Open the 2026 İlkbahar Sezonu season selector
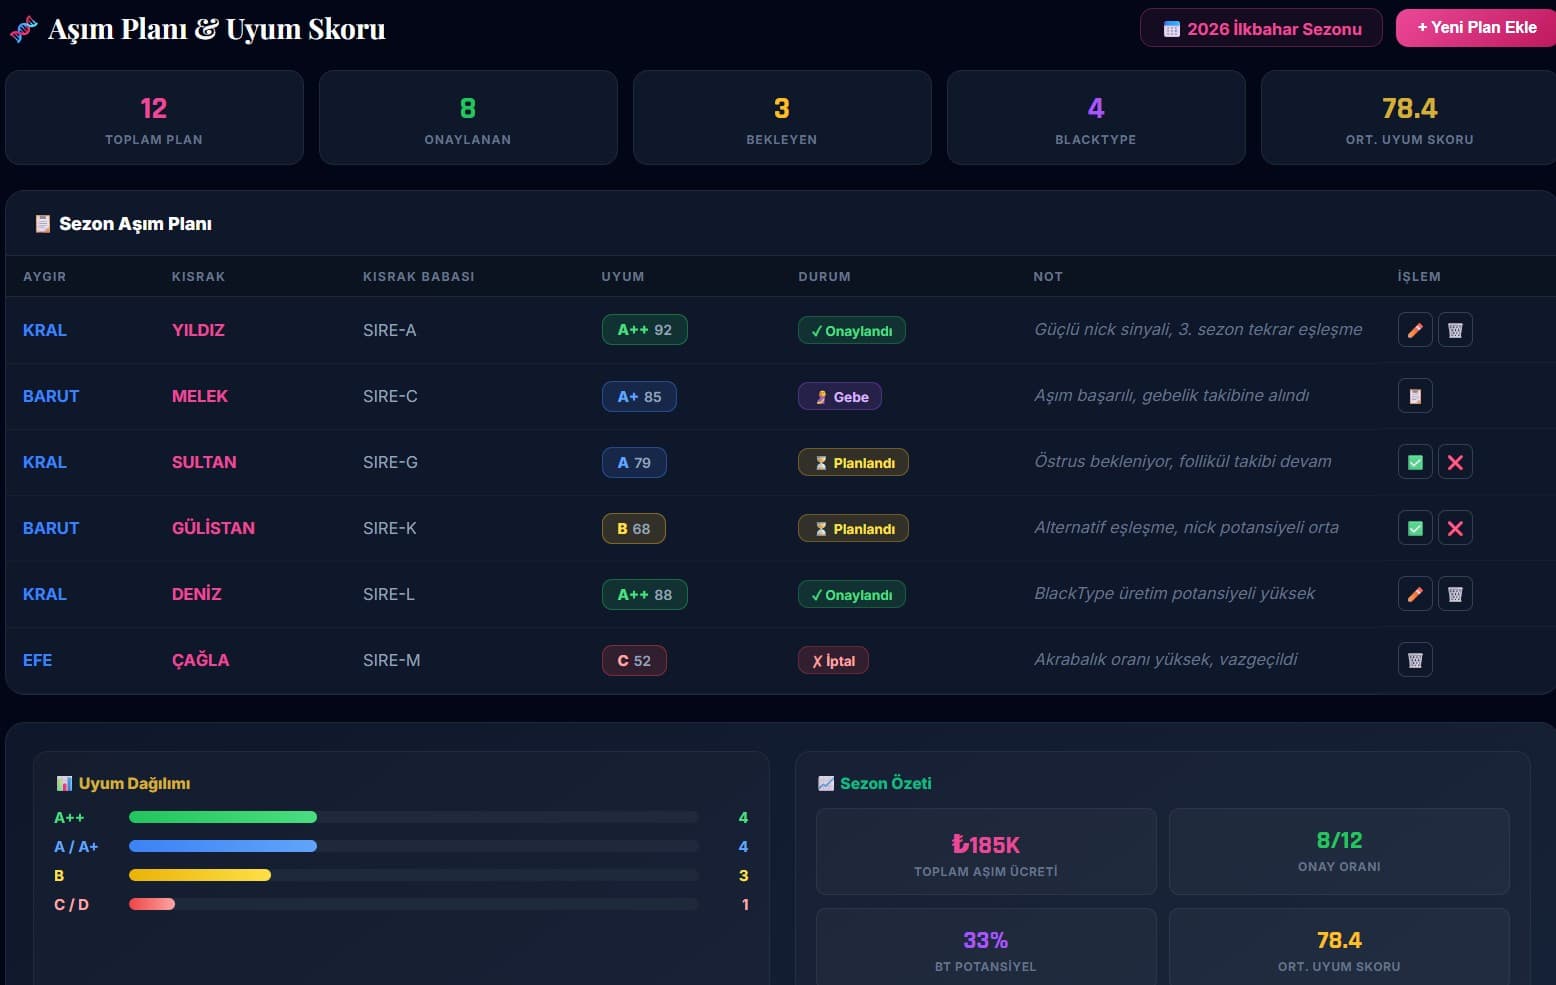 (x=1261, y=28)
